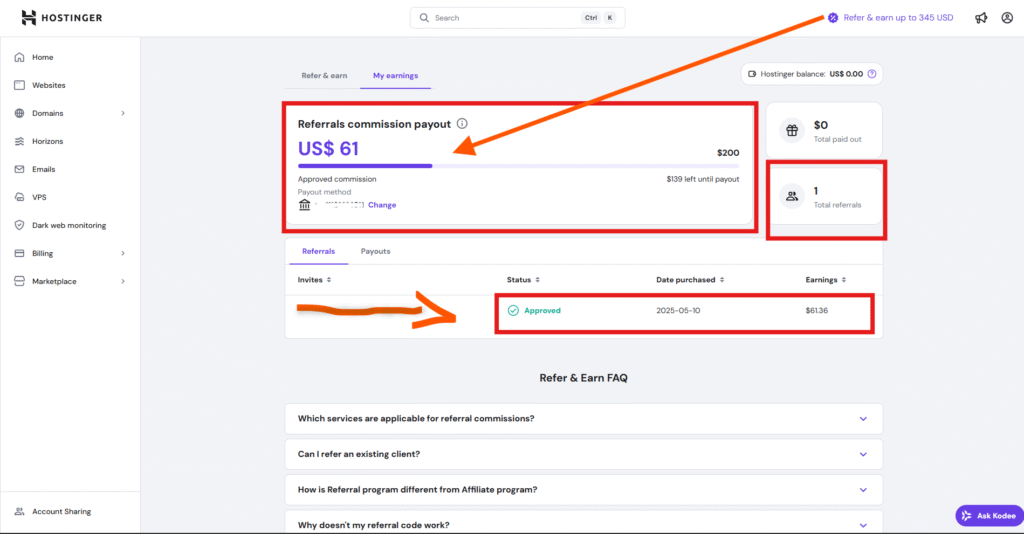Click the $61.36 earnings cell

click(816, 311)
